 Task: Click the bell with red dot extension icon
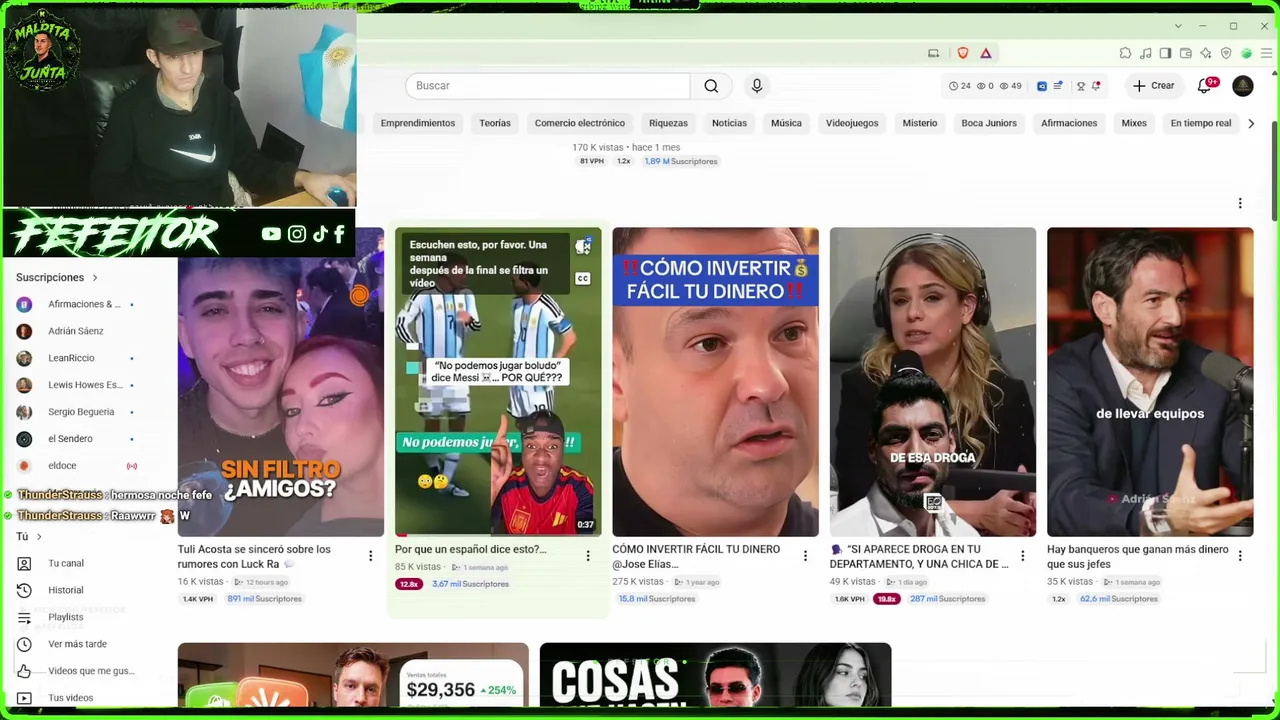click(x=1096, y=86)
